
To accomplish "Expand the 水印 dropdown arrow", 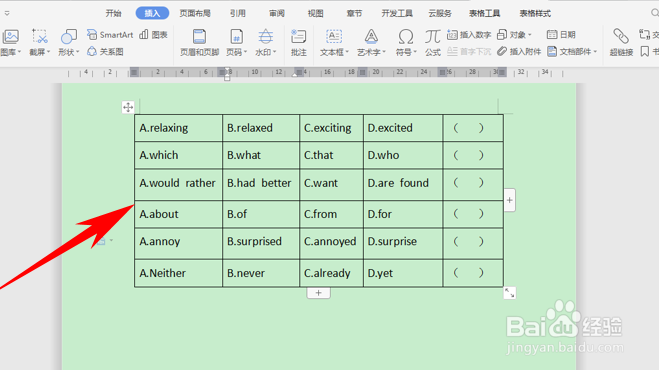I will tap(274, 52).
